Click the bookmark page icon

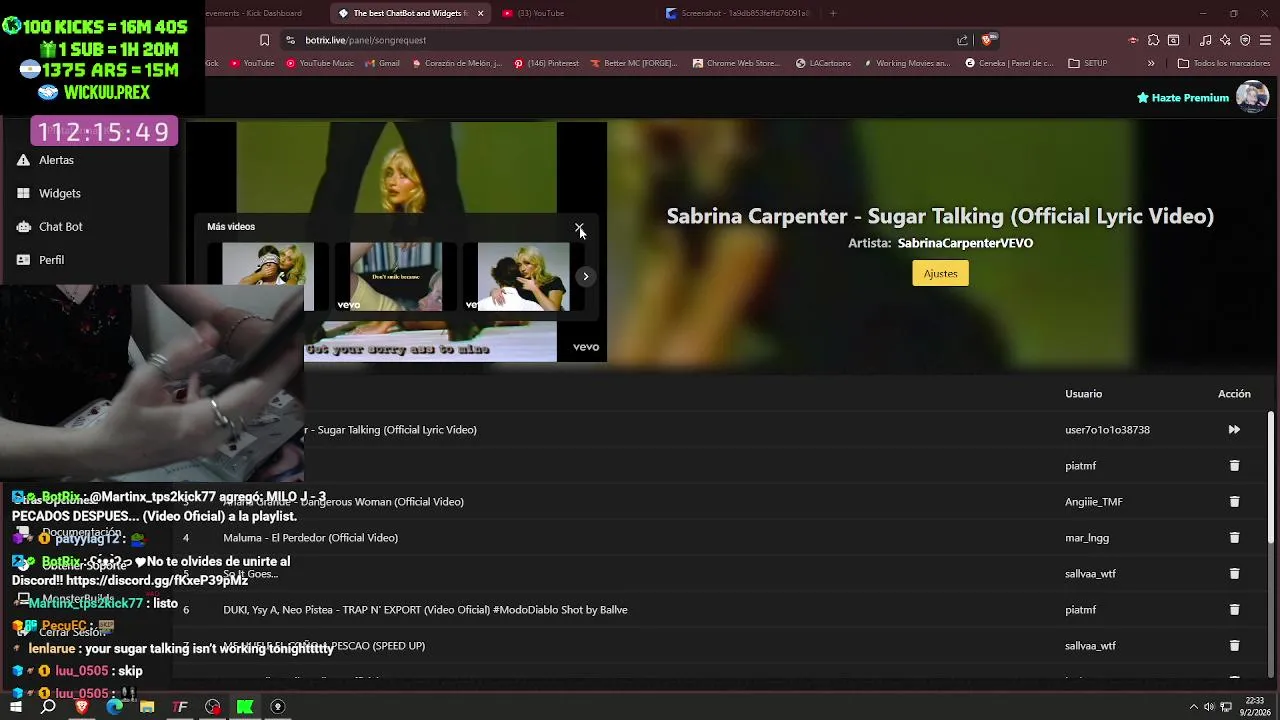point(264,40)
